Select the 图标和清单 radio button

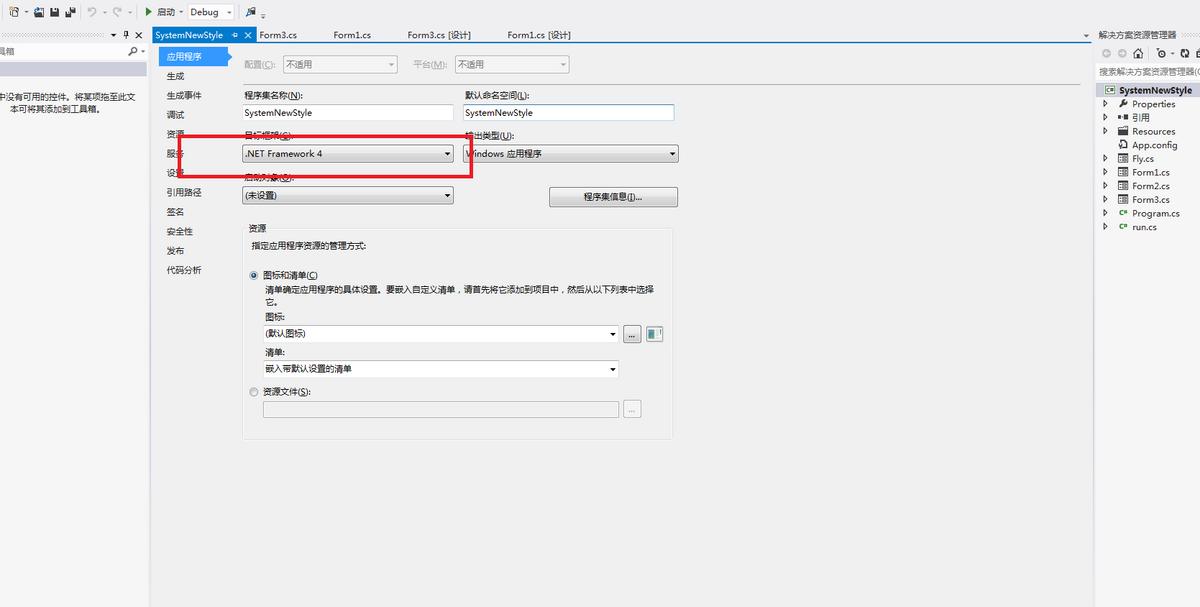pyautogui.click(x=254, y=274)
